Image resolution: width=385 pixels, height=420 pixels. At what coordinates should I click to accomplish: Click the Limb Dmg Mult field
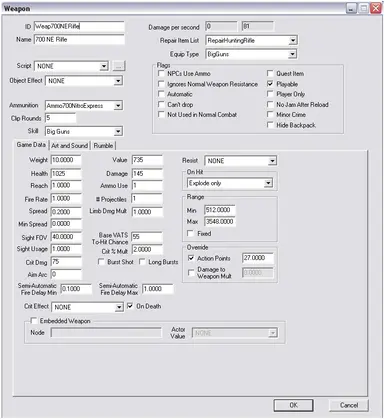[x=147, y=212]
